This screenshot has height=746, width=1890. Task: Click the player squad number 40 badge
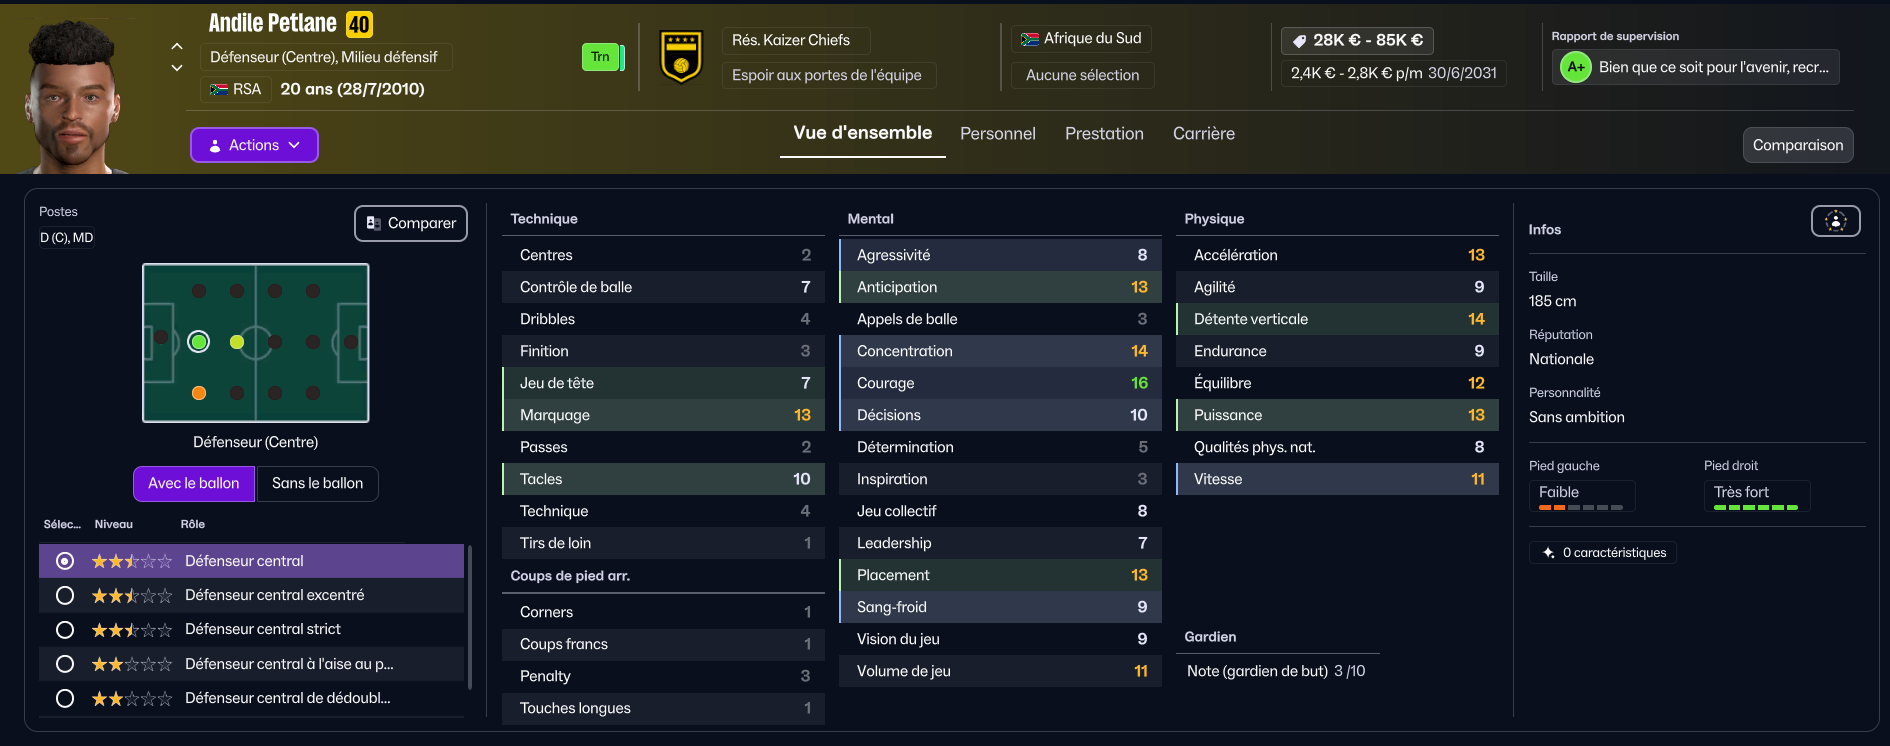coord(359,24)
